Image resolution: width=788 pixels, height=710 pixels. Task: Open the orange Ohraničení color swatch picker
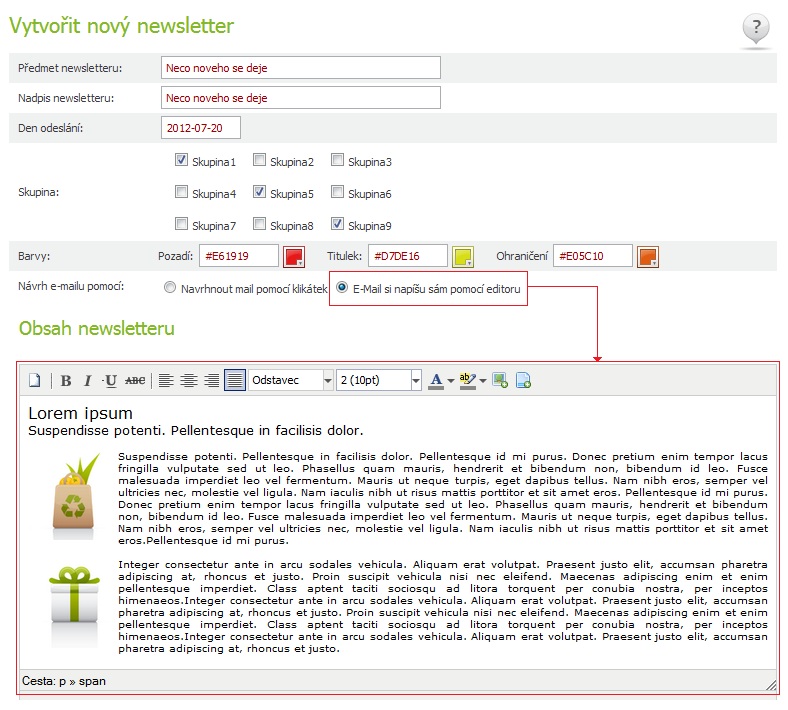coord(648,256)
